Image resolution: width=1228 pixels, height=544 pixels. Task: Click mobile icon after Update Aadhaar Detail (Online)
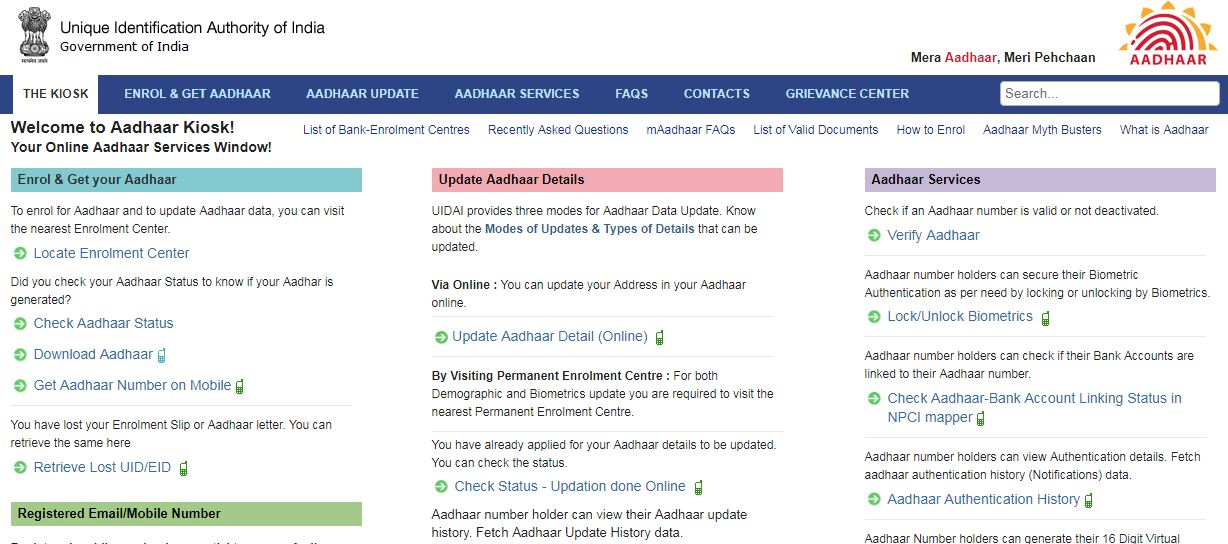tap(660, 337)
